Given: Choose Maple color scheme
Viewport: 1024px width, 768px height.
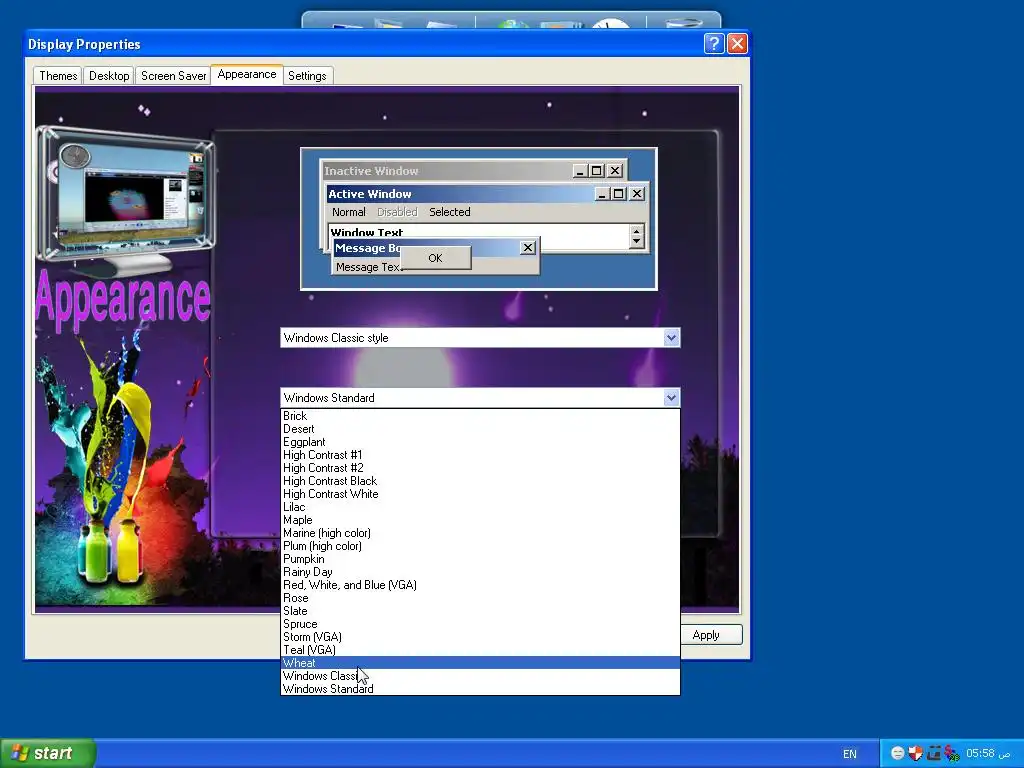Looking at the screenshot, I should point(480,520).
